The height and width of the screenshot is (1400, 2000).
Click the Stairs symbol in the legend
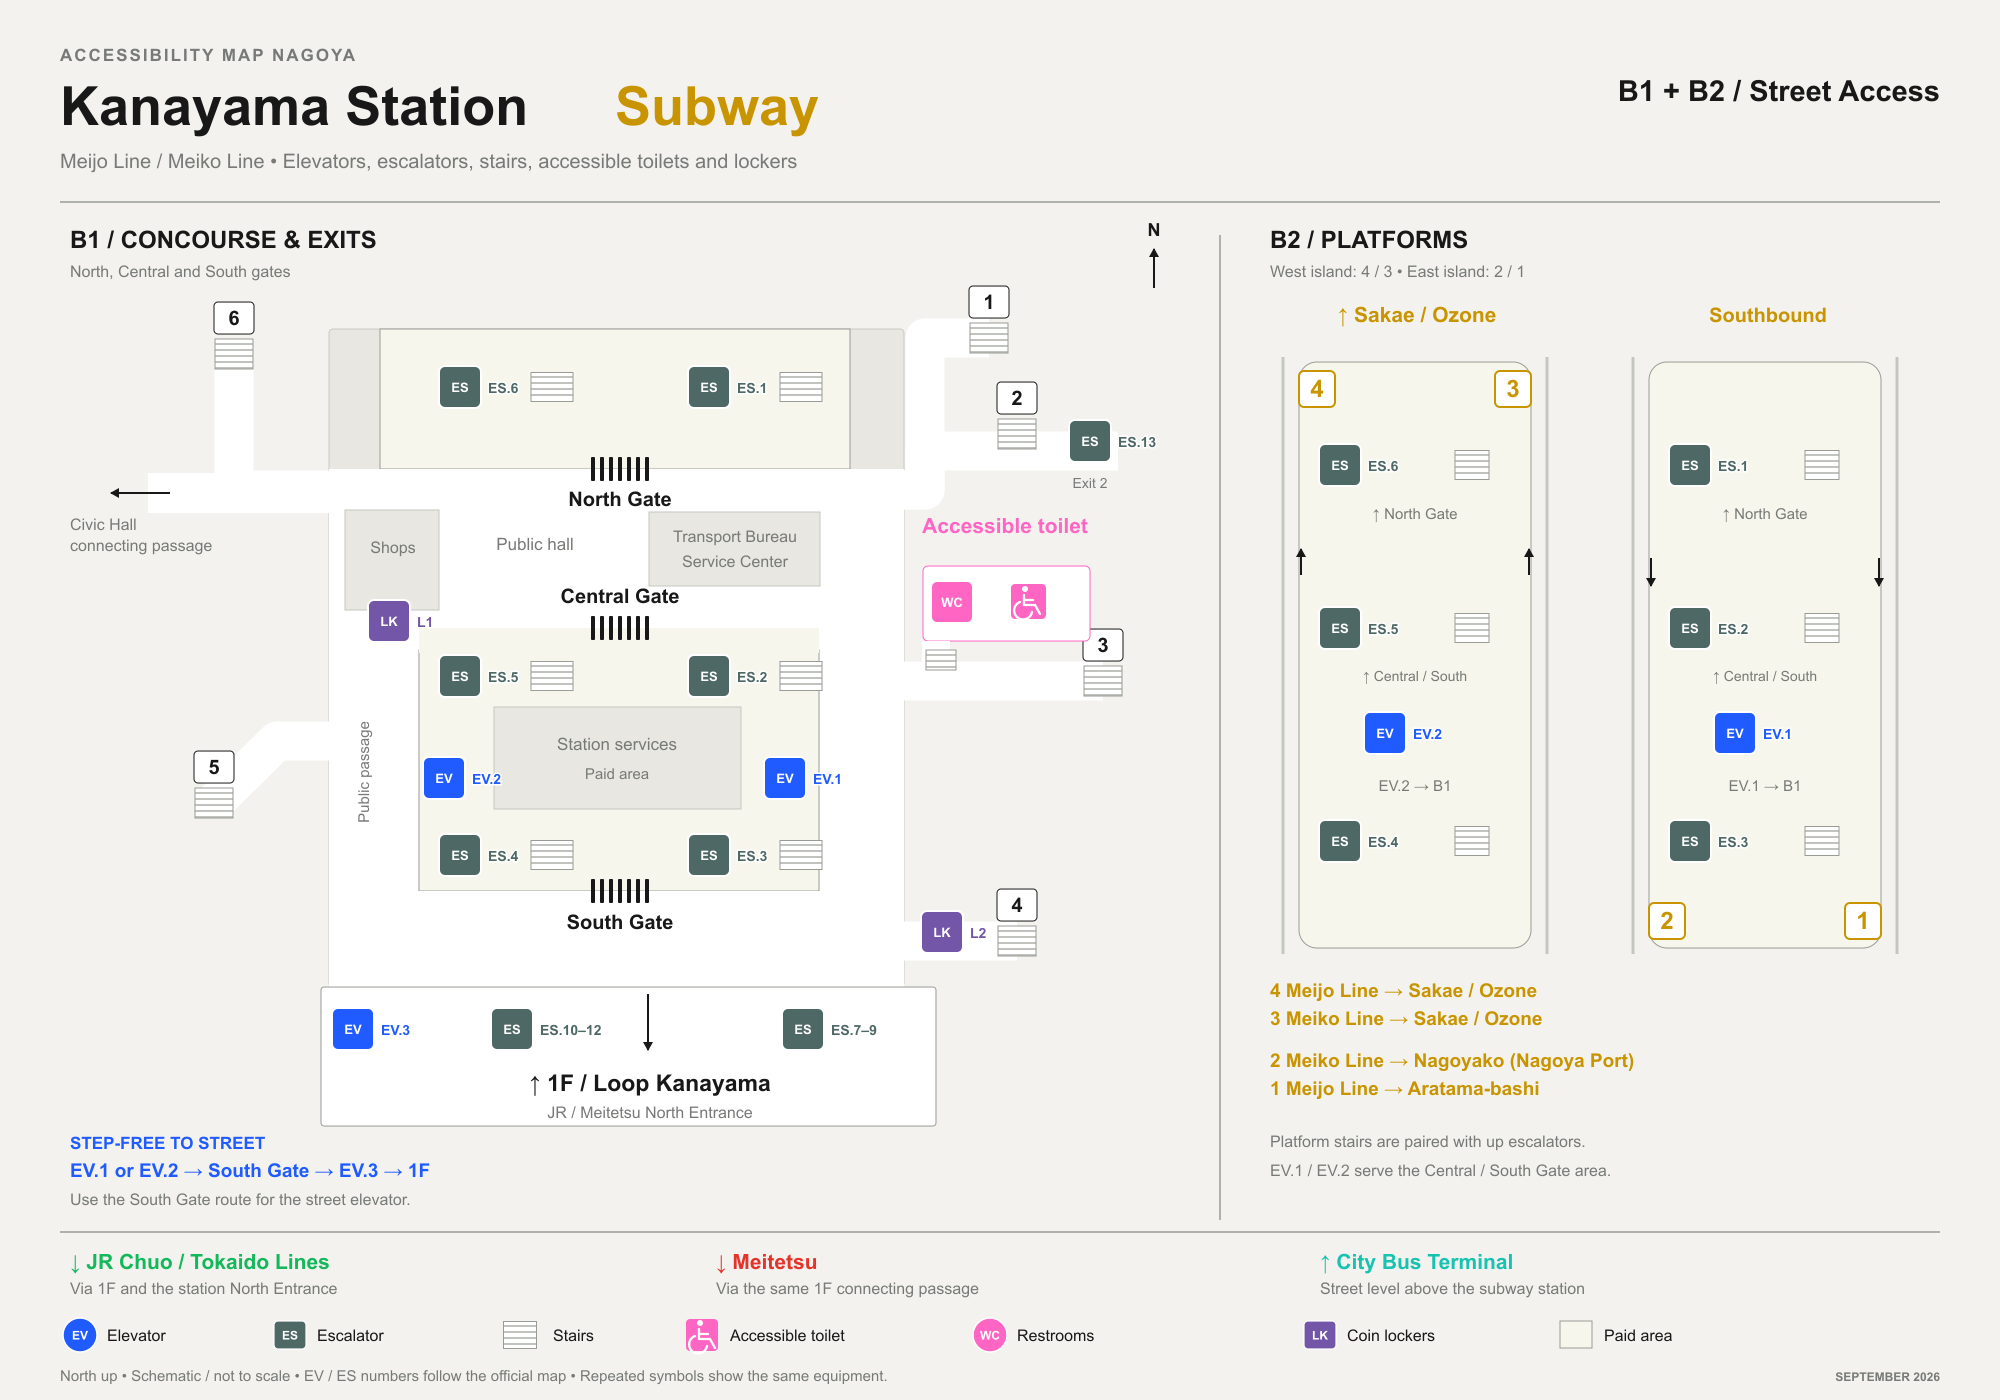pos(520,1335)
